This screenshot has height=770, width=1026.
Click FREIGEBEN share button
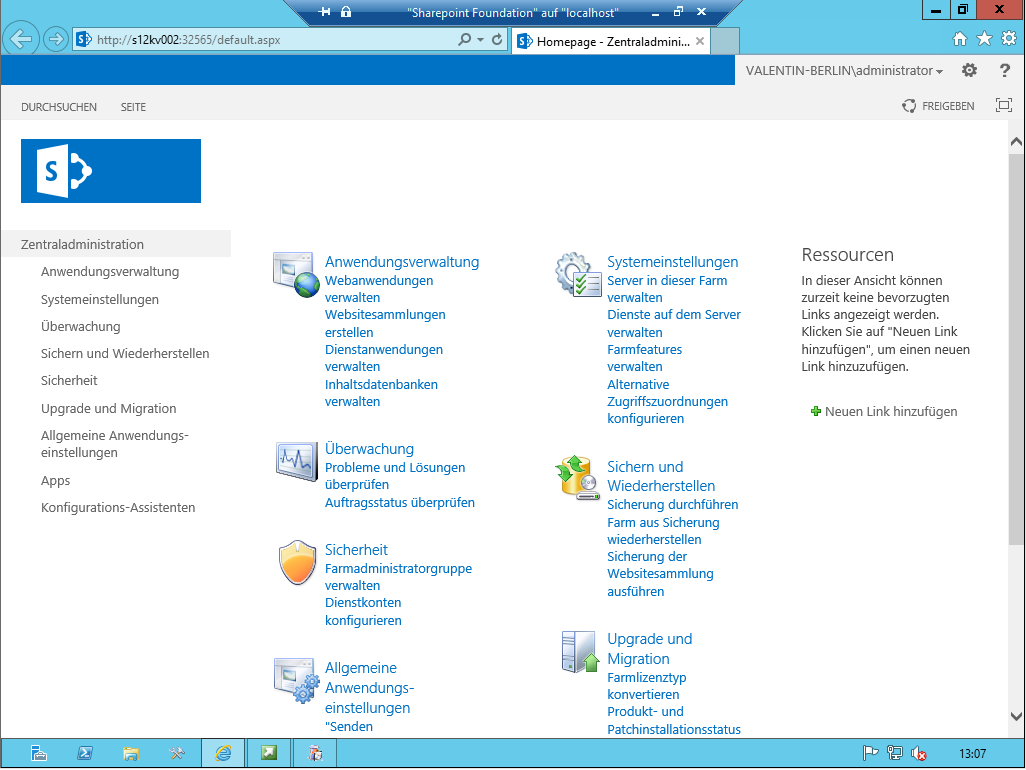tap(938, 106)
